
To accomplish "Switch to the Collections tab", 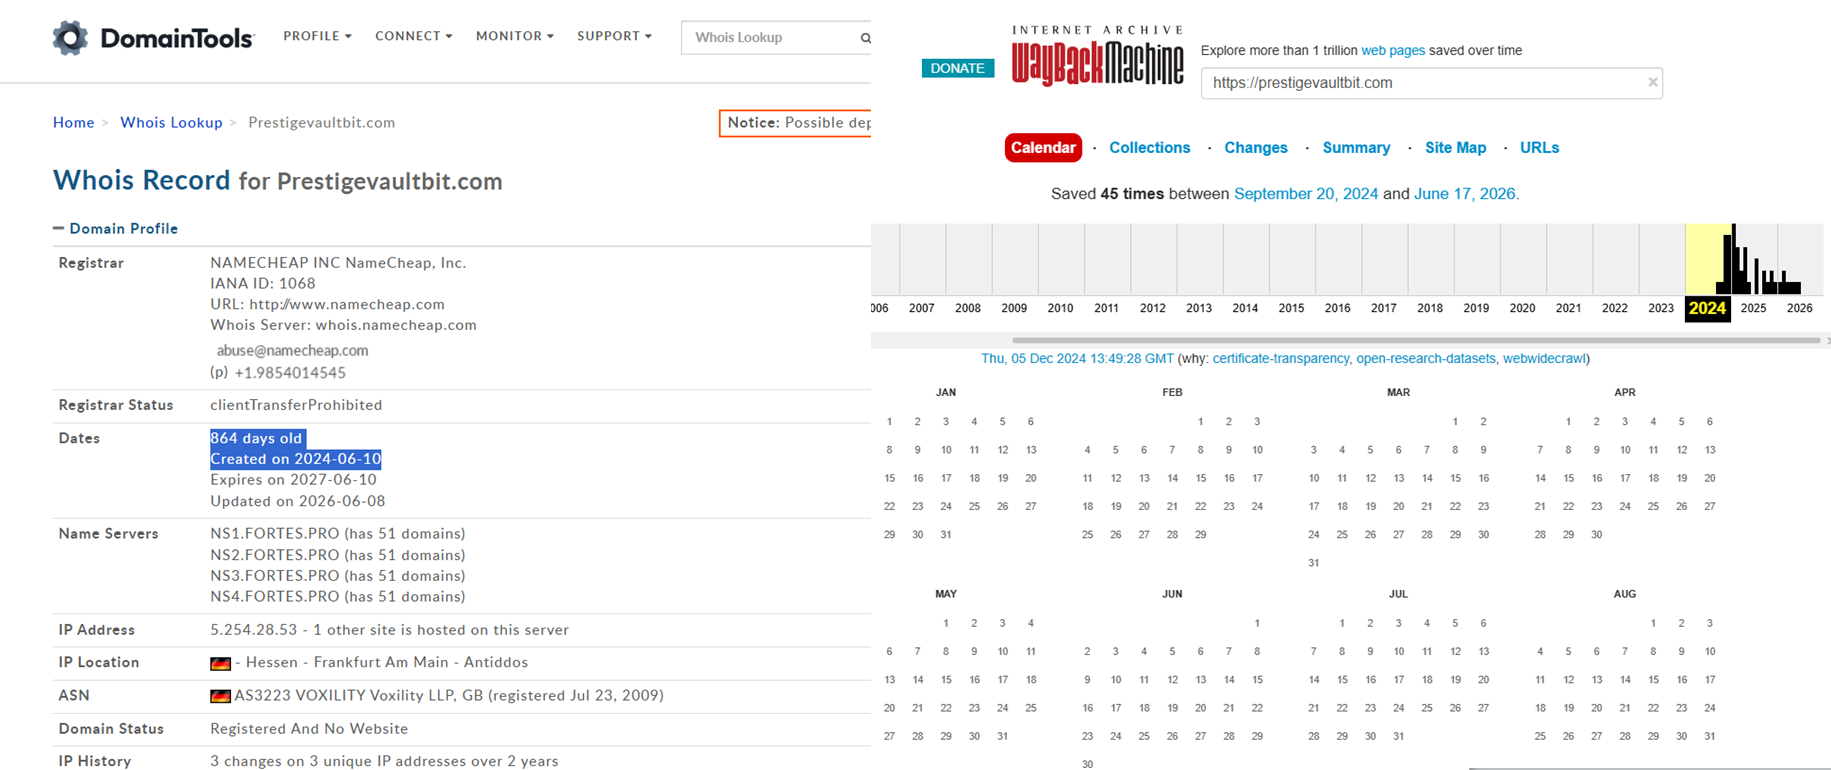I will click(x=1149, y=148).
